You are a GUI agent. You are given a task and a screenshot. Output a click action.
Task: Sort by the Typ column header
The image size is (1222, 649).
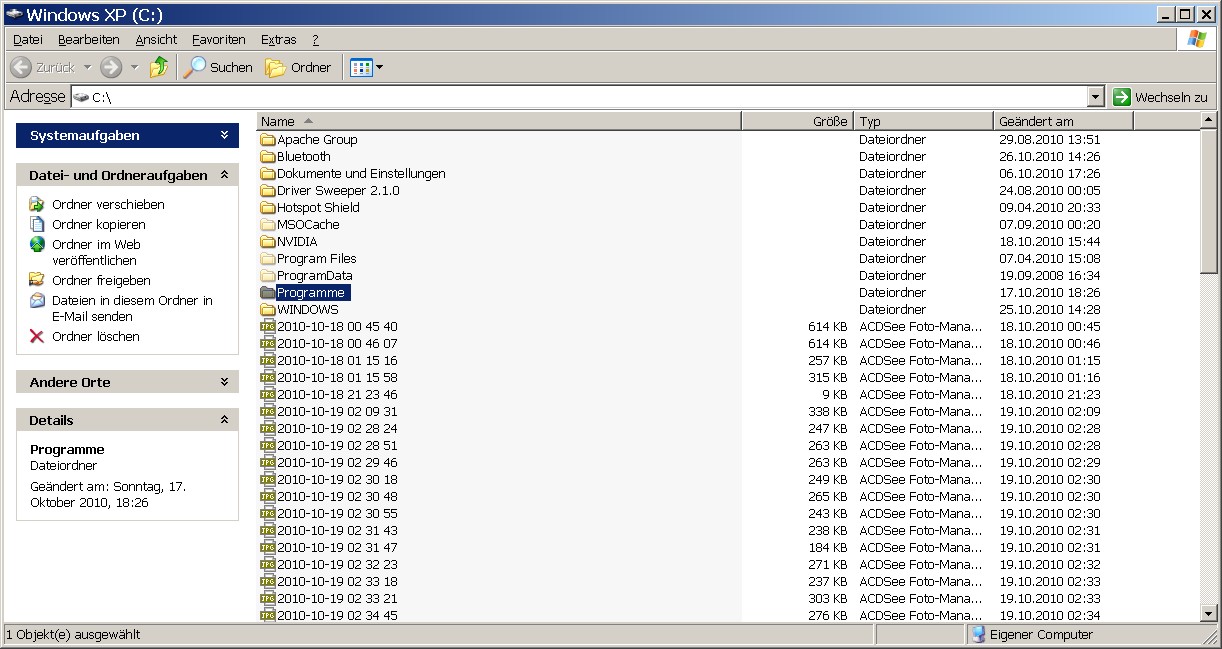[x=924, y=121]
